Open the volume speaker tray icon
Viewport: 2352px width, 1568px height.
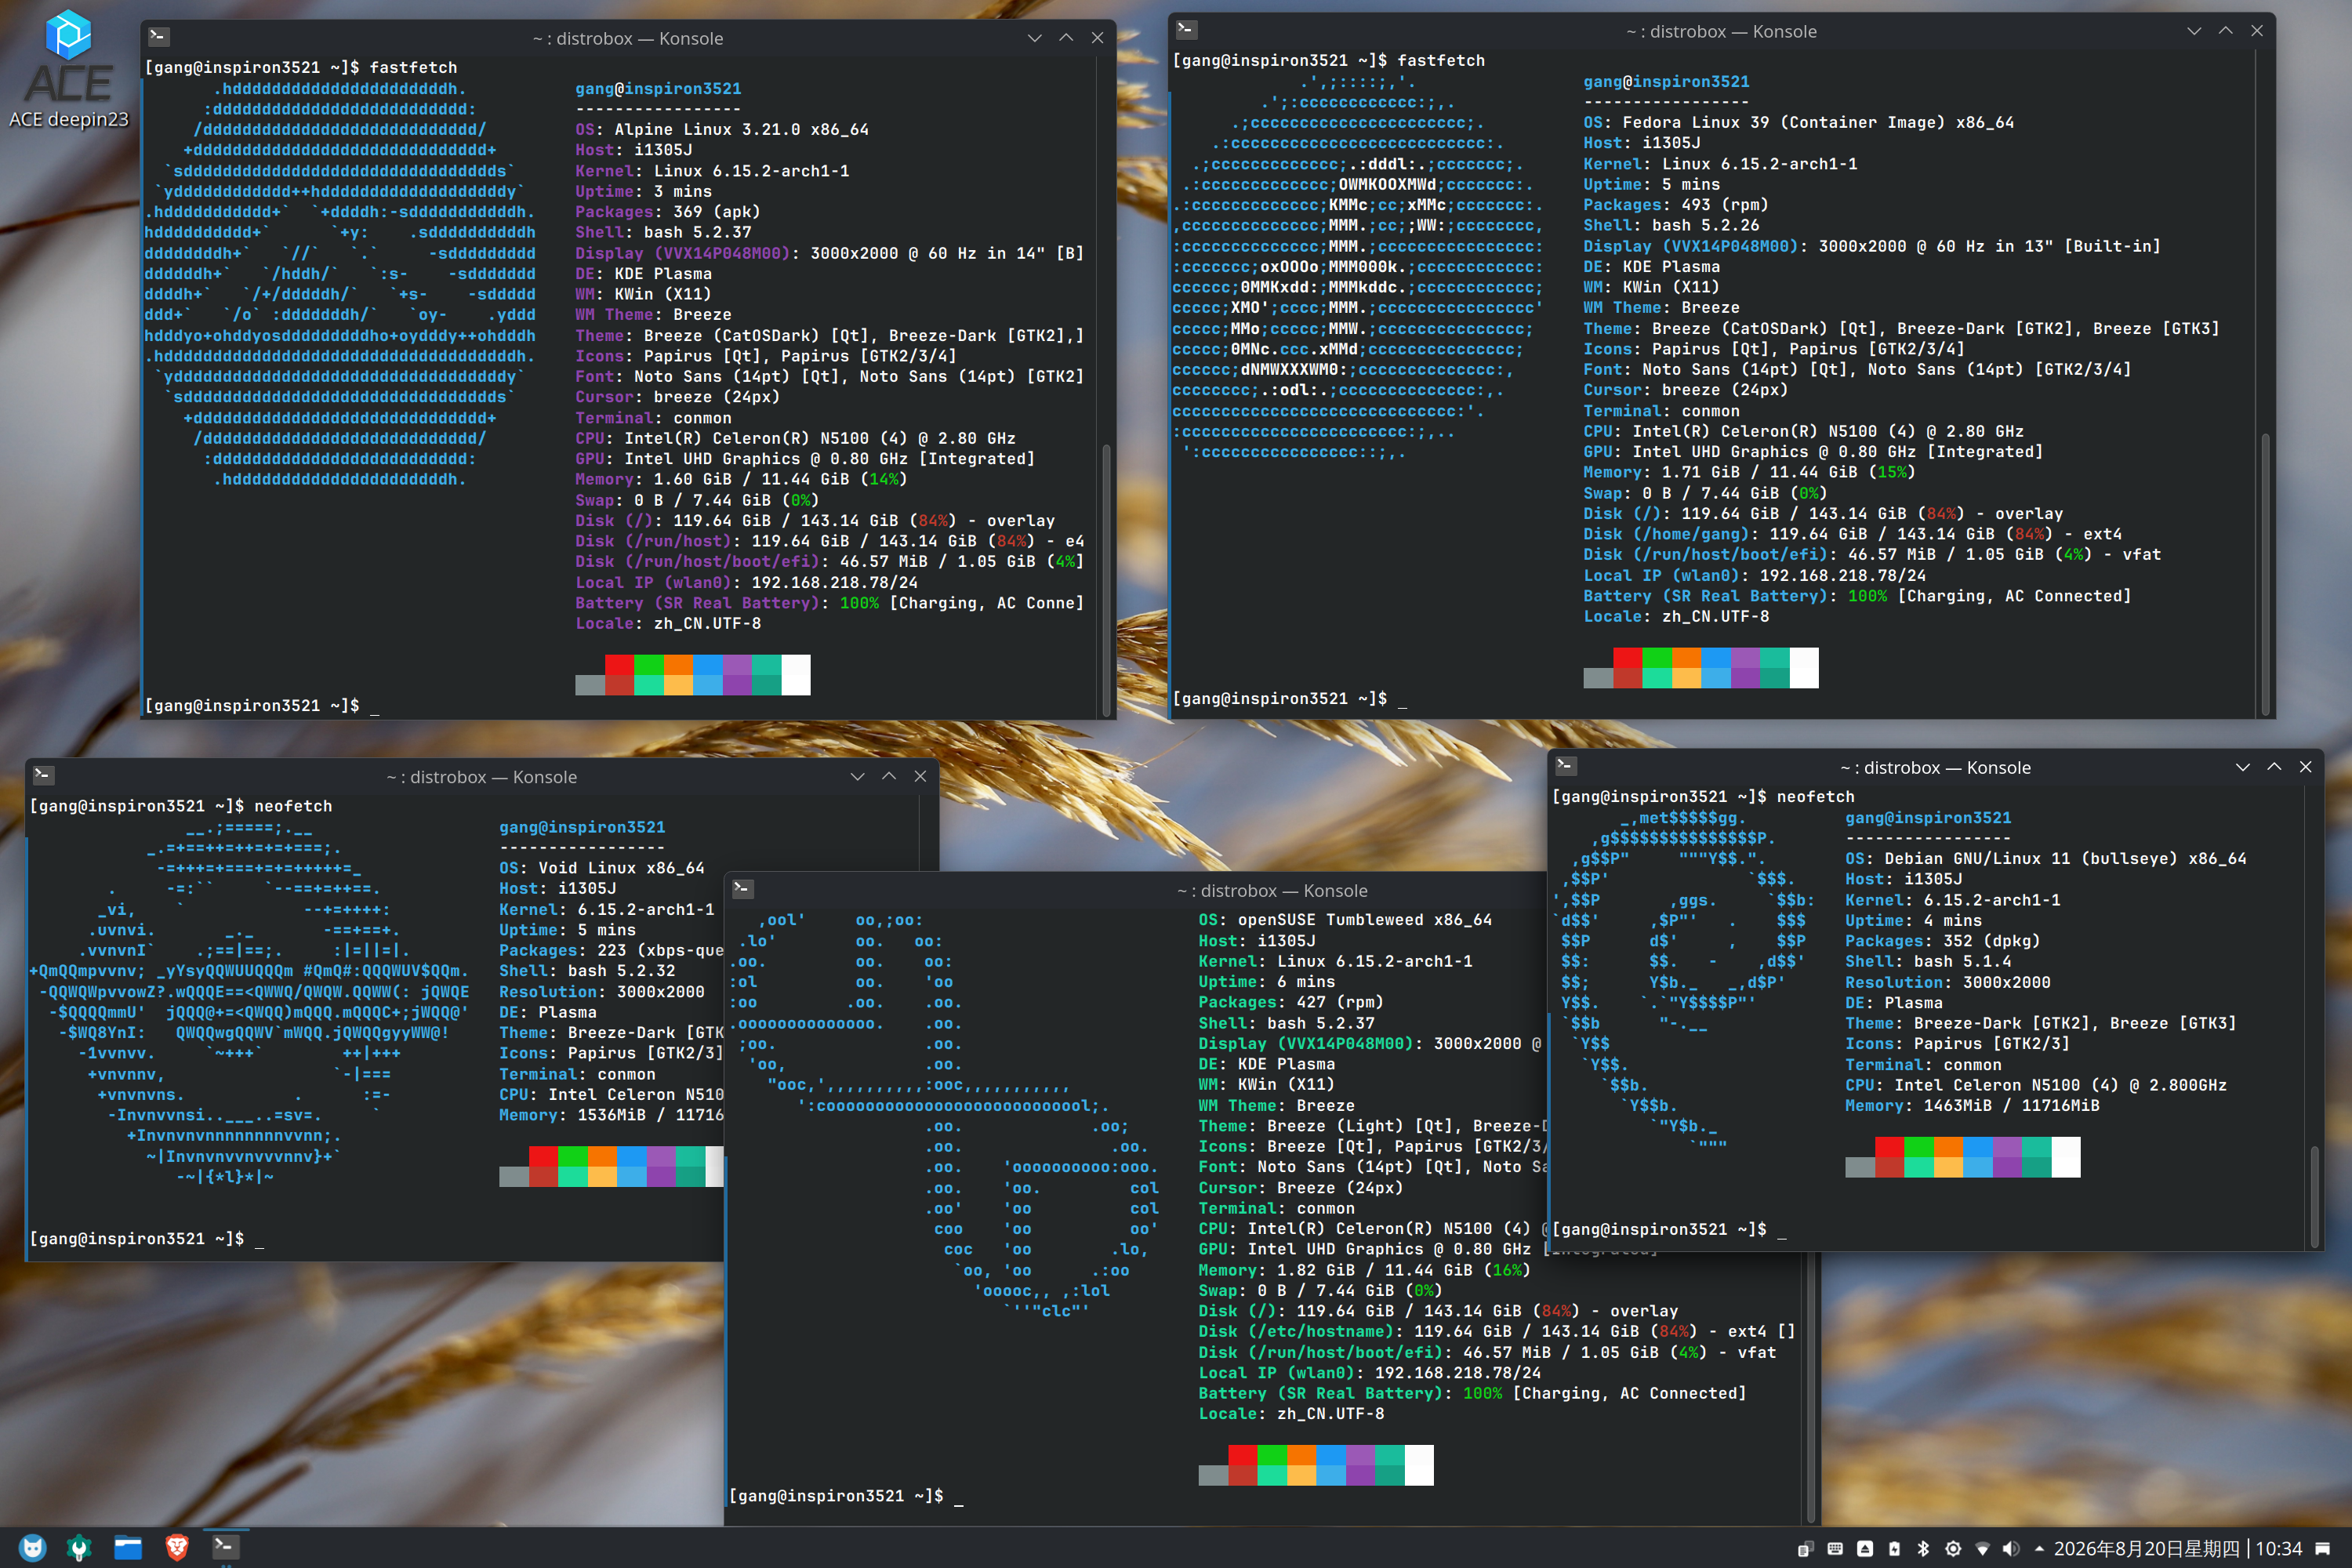pyautogui.click(x=2011, y=1549)
